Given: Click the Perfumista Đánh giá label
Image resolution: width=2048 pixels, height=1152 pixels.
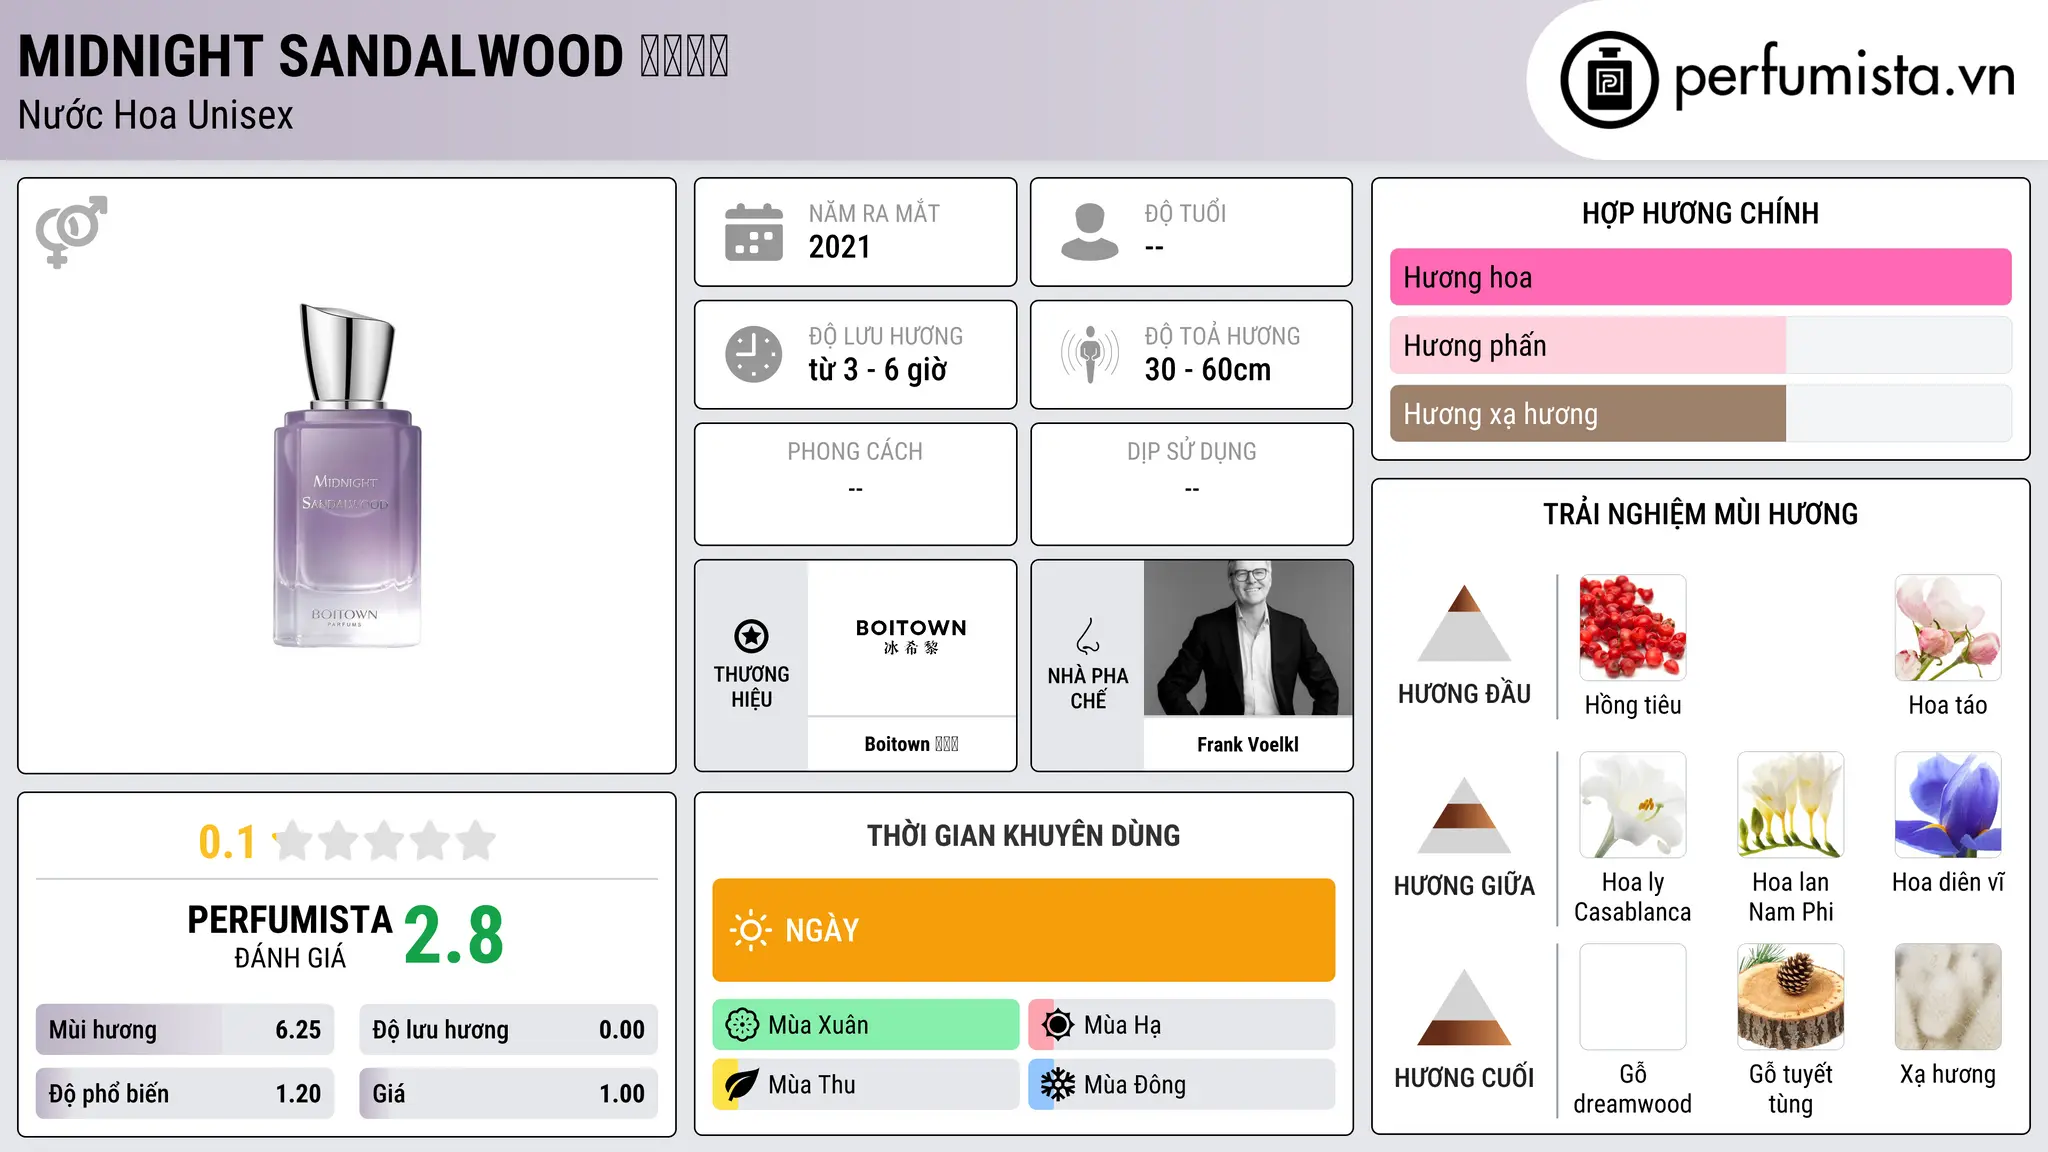Looking at the screenshot, I should coord(290,936).
